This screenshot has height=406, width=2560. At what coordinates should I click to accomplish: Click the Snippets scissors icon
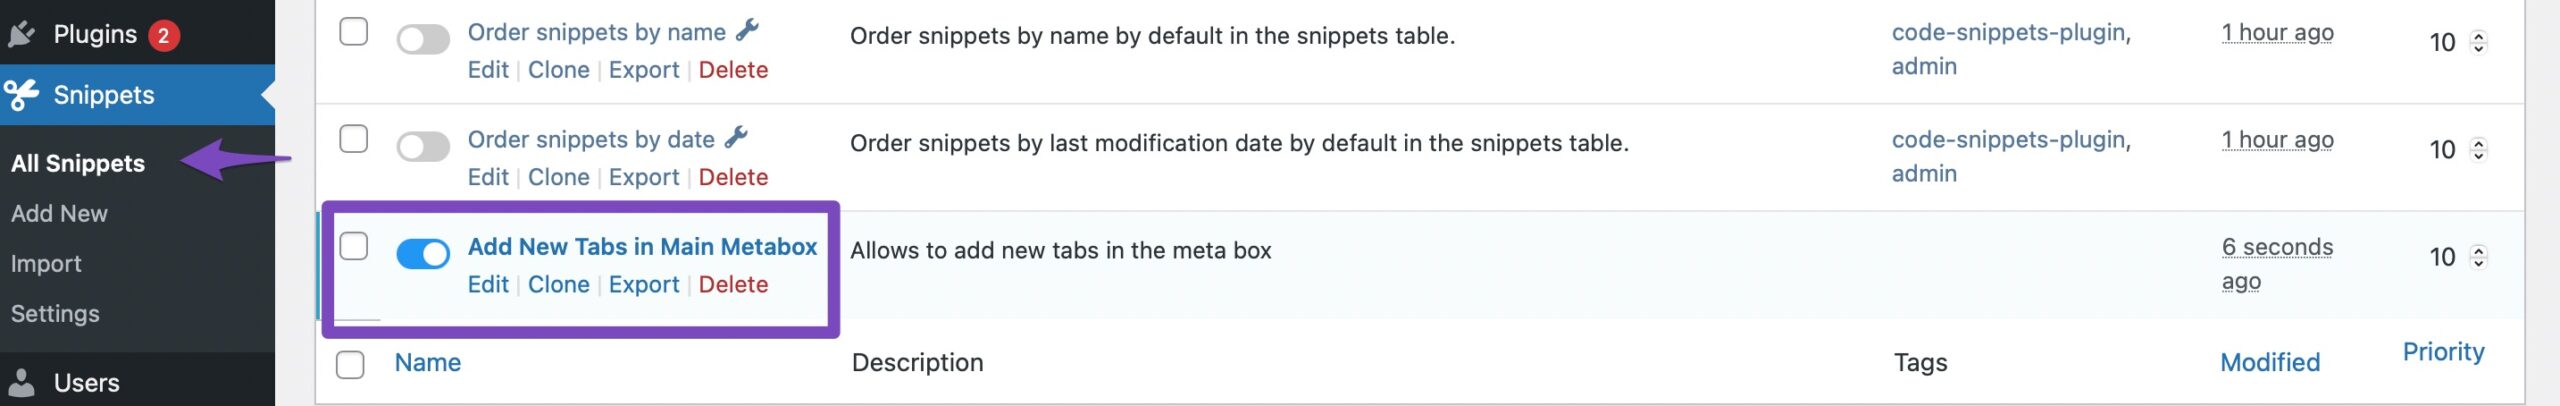click(22, 96)
